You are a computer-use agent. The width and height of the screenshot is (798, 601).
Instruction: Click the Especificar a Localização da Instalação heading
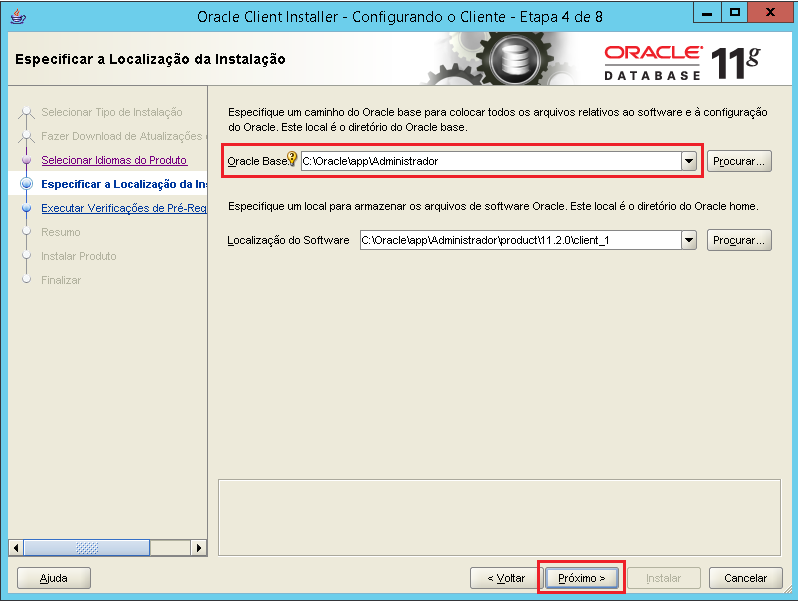(x=150, y=59)
